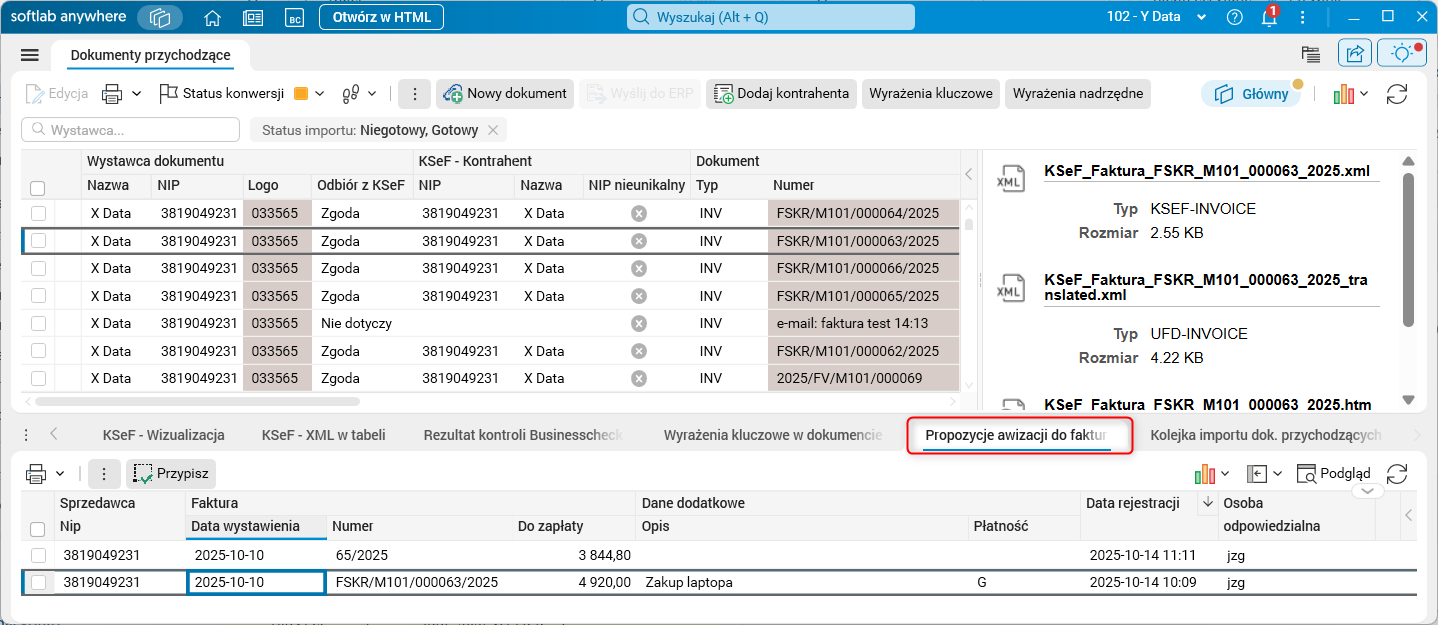1438x625 pixels.
Task: Open the hamburger main menu
Action: click(x=29, y=55)
